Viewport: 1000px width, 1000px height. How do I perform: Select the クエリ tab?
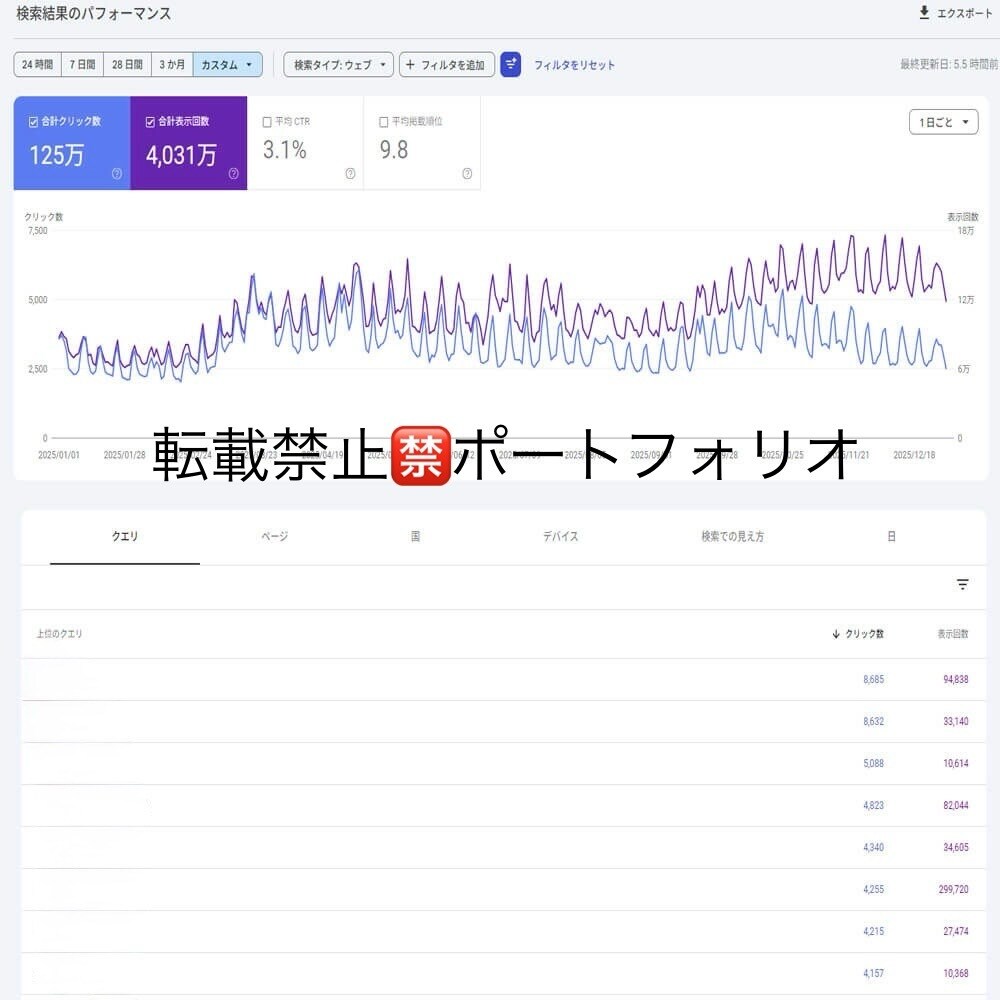click(x=125, y=536)
